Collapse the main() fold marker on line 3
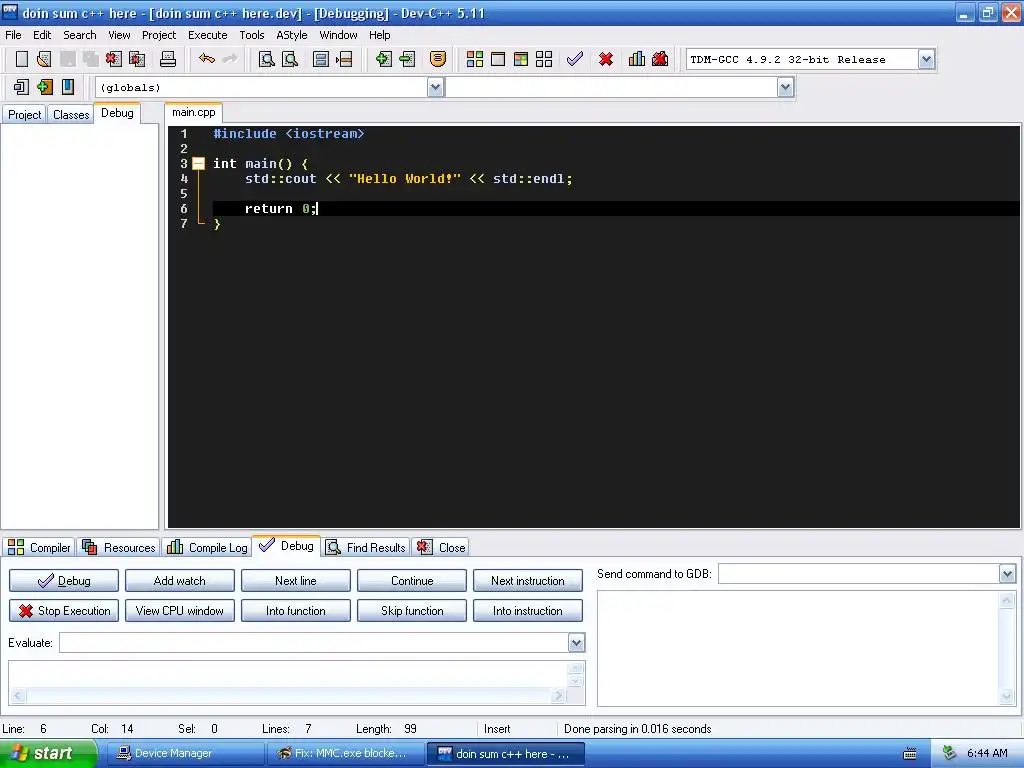This screenshot has height=768, width=1024. pyautogui.click(x=199, y=164)
